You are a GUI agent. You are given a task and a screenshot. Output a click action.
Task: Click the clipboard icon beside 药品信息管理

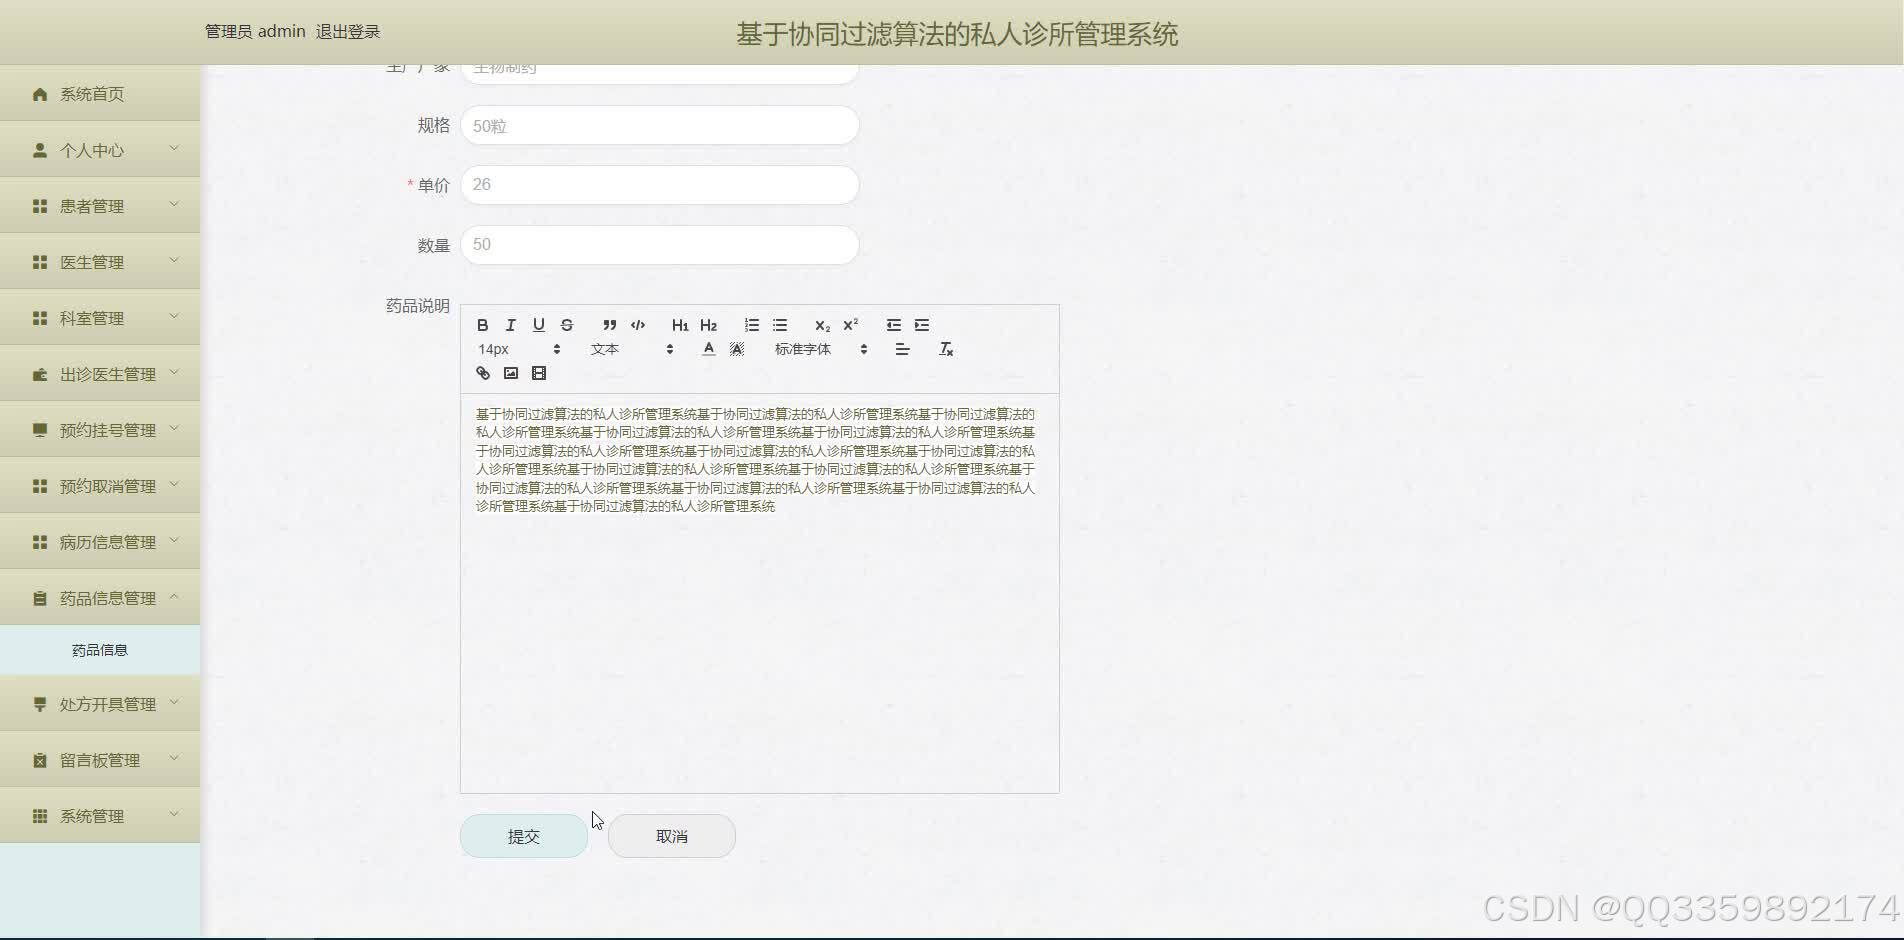pyautogui.click(x=40, y=598)
